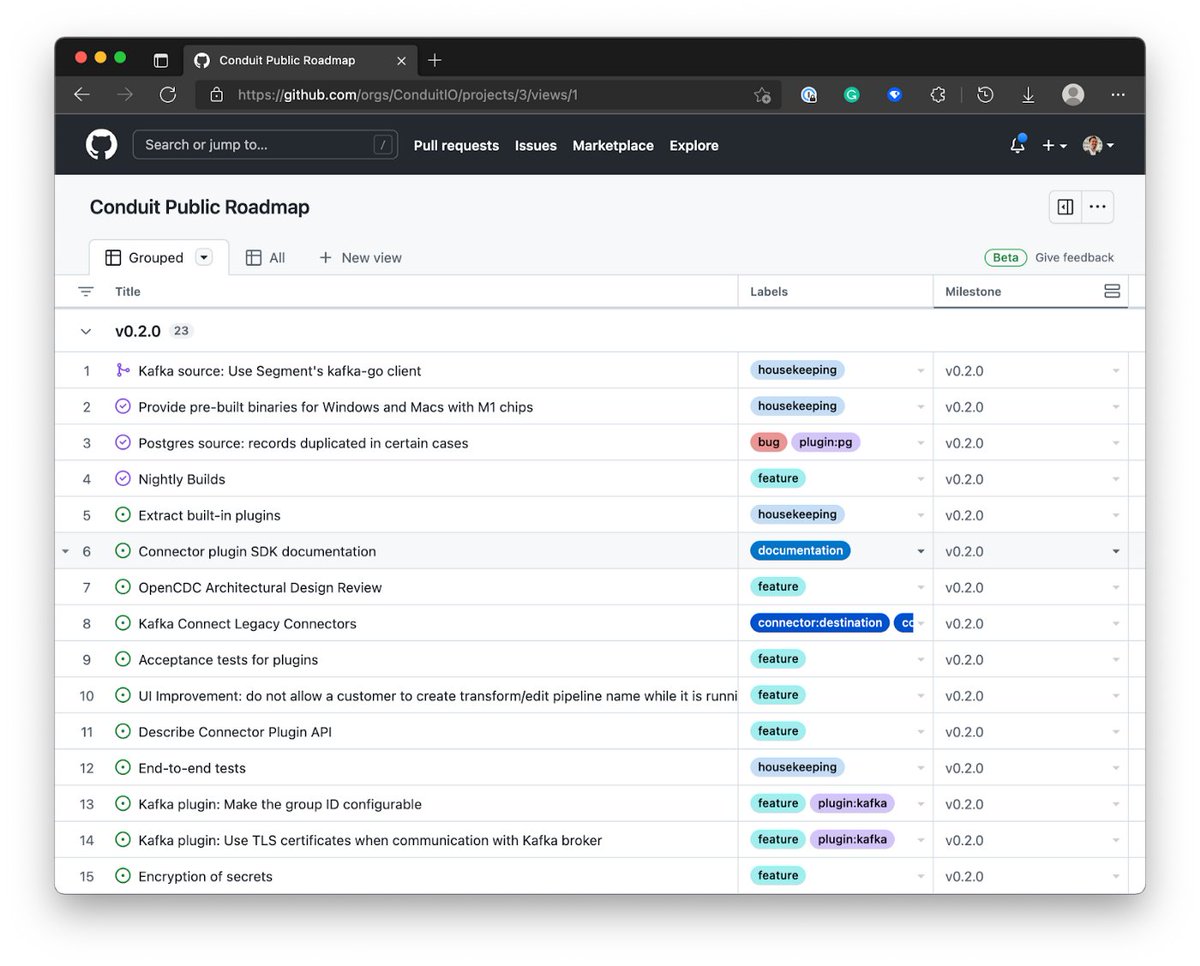This screenshot has height=966, width=1200.
Task: Click the Milestone column group-by icon
Action: pos(1112,291)
